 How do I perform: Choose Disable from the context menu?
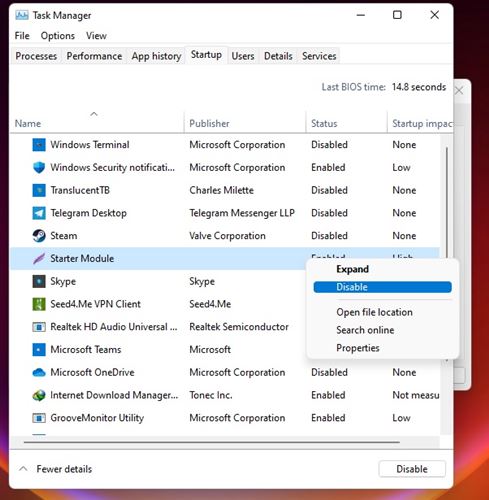click(382, 287)
